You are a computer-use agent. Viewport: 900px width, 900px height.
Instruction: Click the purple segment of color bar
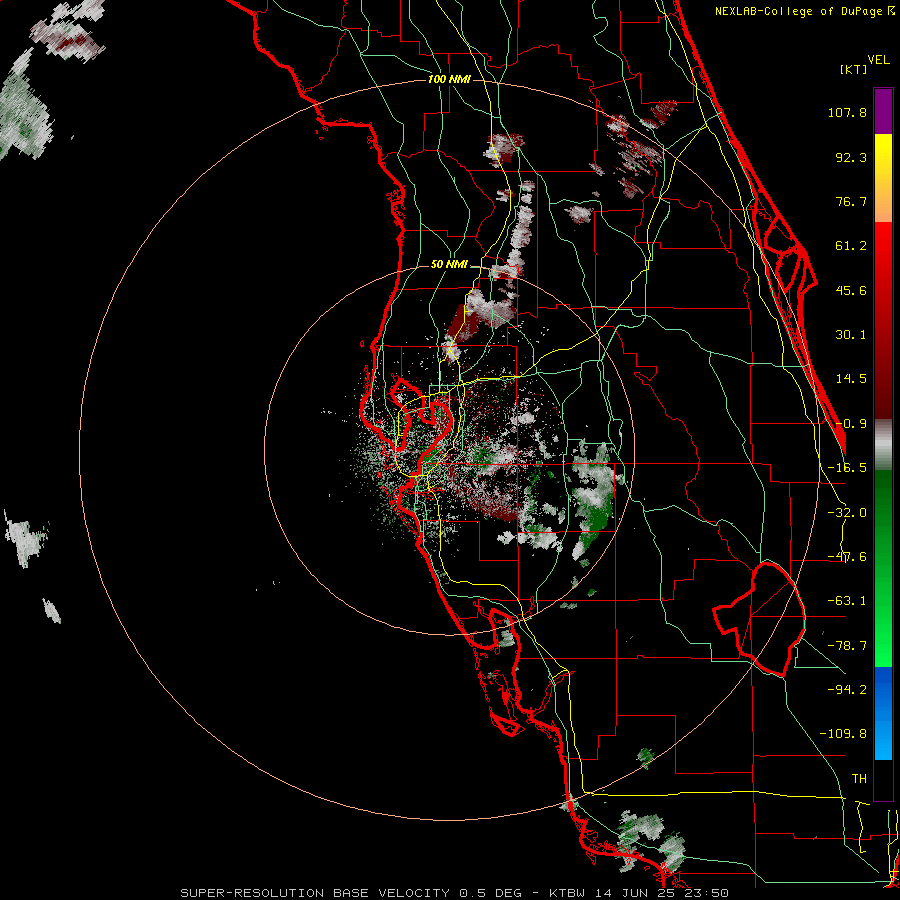click(x=883, y=111)
